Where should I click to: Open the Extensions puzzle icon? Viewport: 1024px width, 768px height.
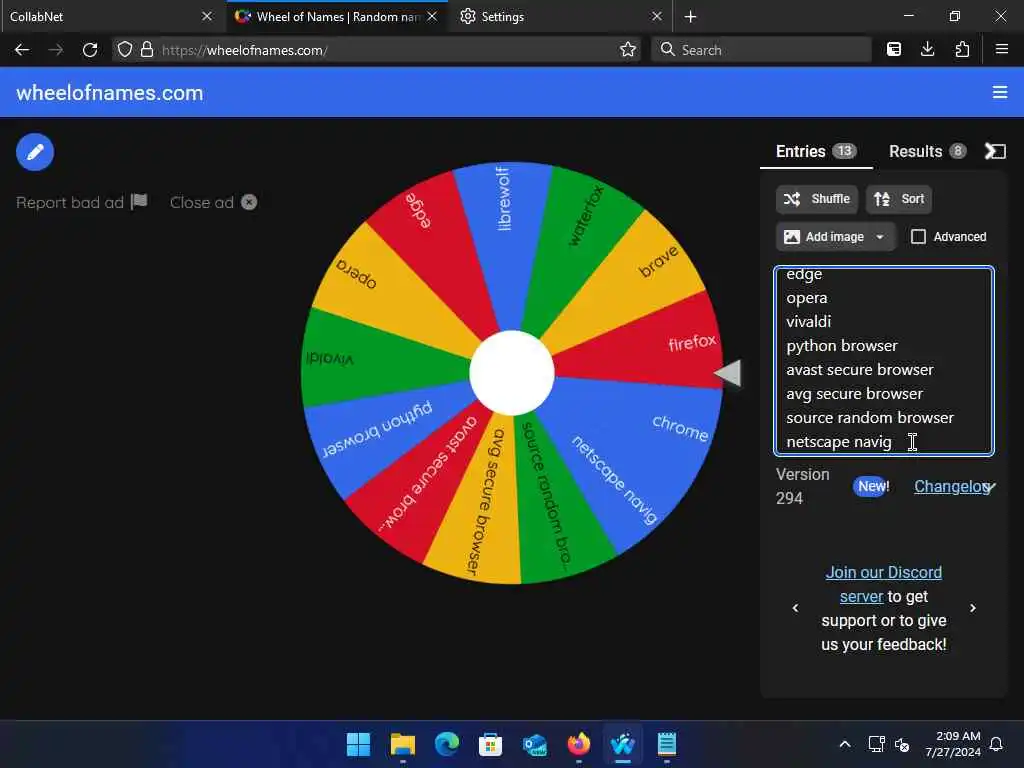pos(962,50)
